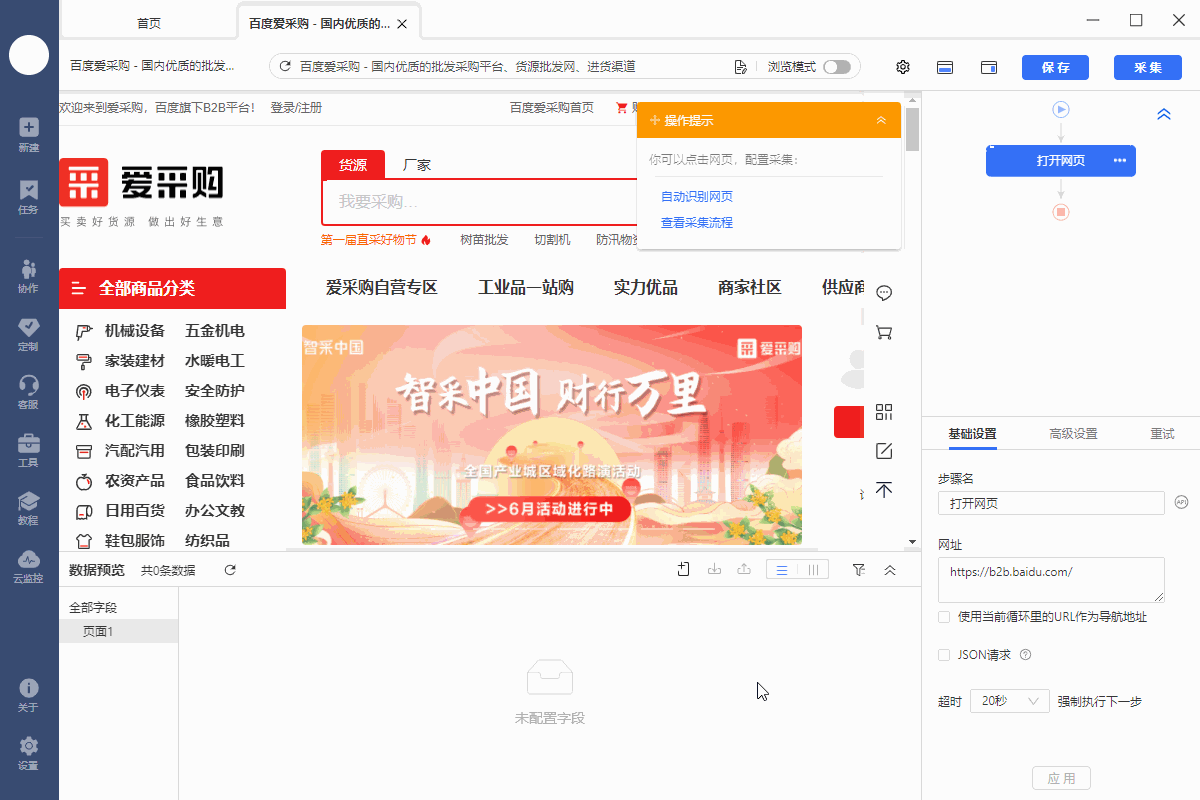Expand 全部商品分类 category menu
Image resolution: width=1200 pixels, height=800 pixels.
[x=173, y=288]
